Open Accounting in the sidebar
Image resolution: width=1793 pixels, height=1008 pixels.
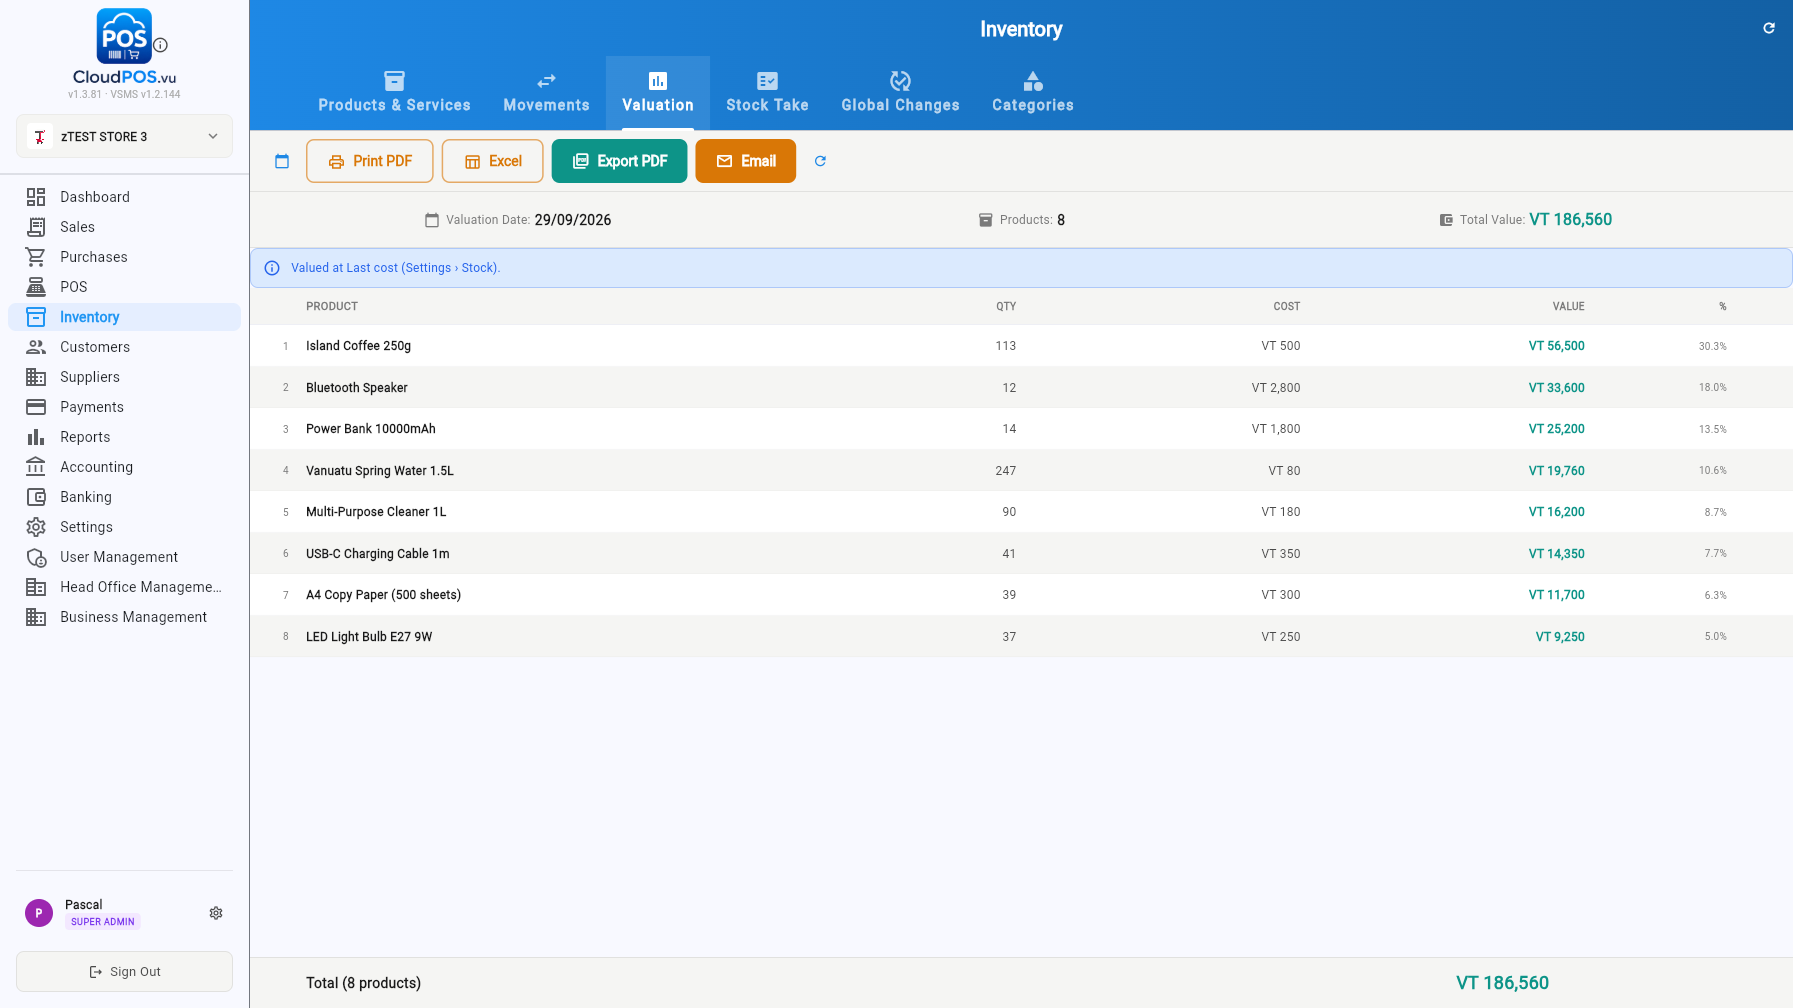point(124,467)
